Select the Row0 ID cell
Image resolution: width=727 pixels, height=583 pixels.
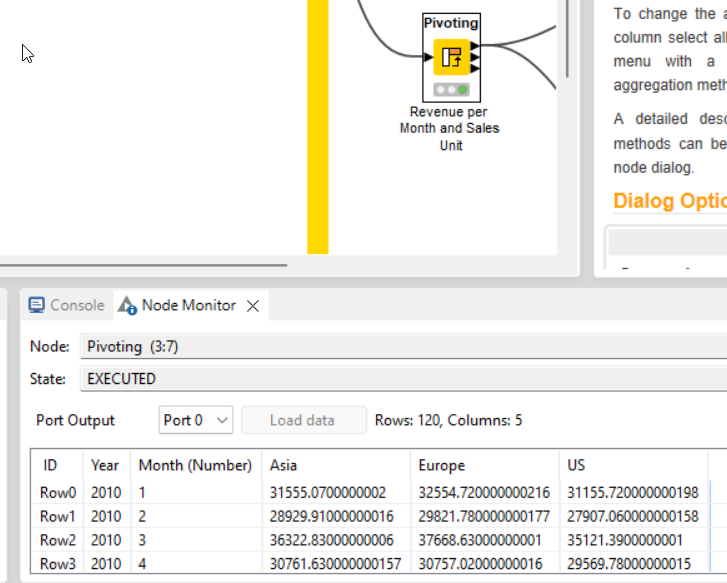point(58,493)
